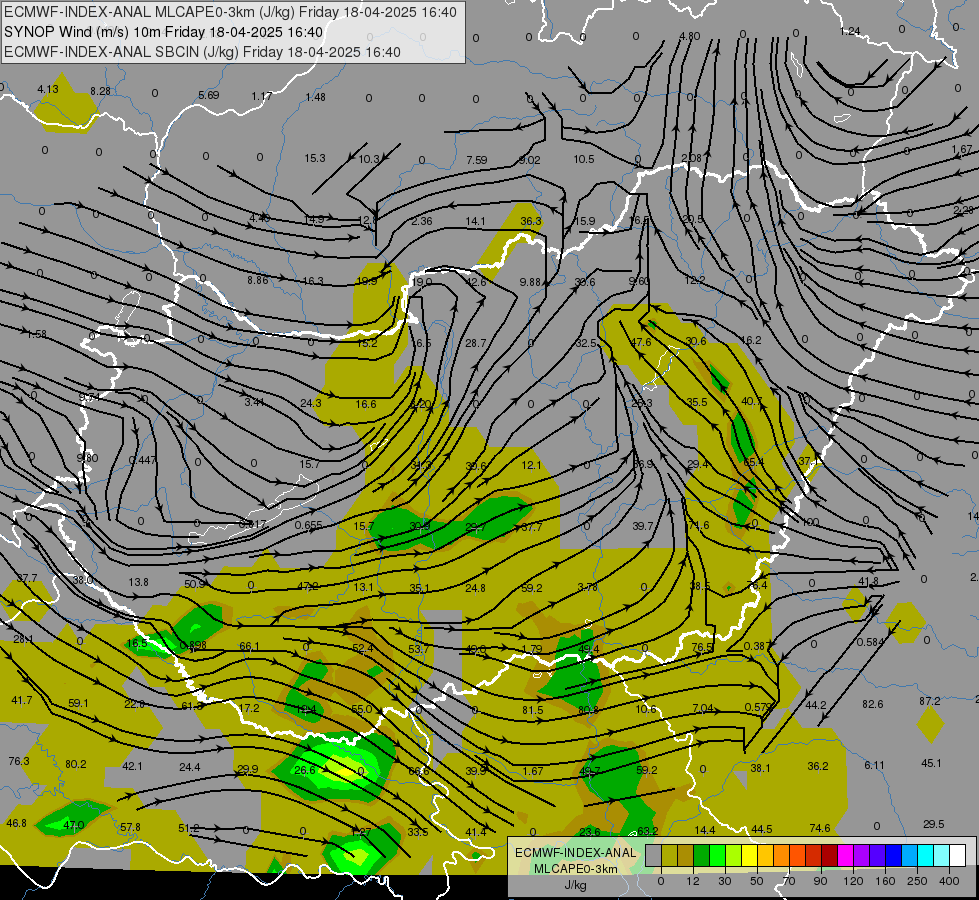Select the 0.584 map value
The height and width of the screenshot is (900, 979).
pos(870,641)
